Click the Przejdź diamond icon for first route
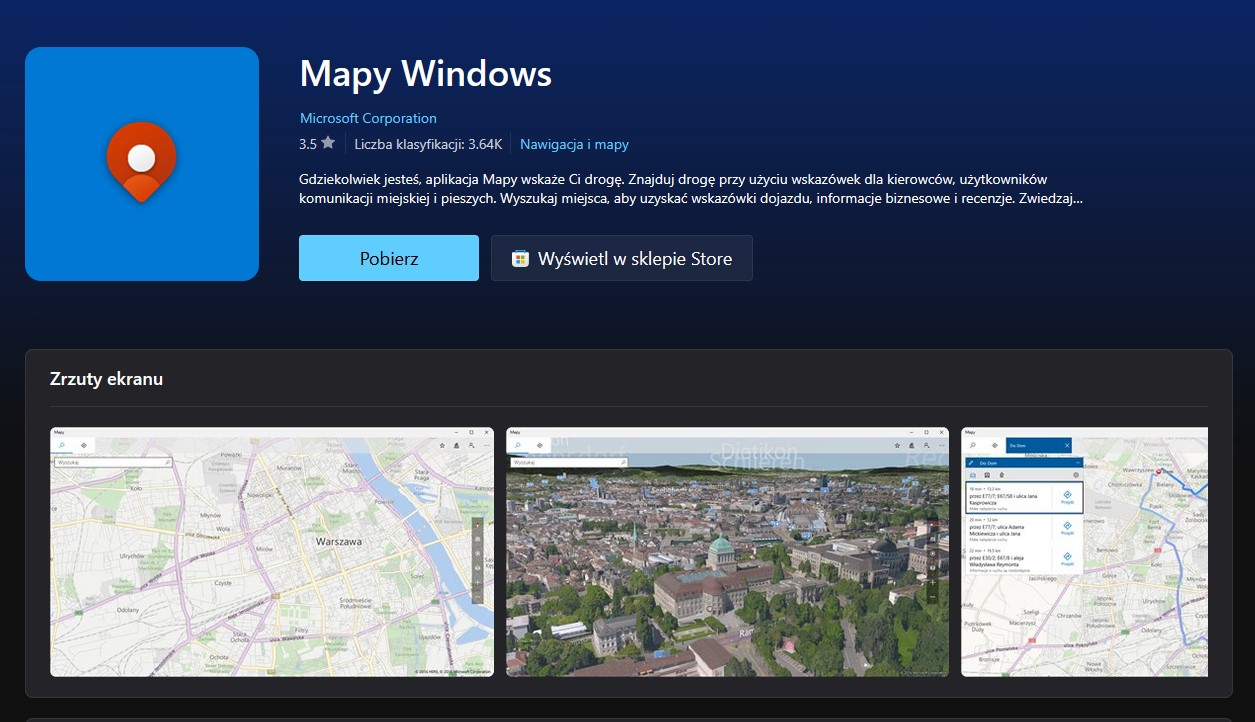Screen dimensions: 1255x722 tap(1068, 495)
